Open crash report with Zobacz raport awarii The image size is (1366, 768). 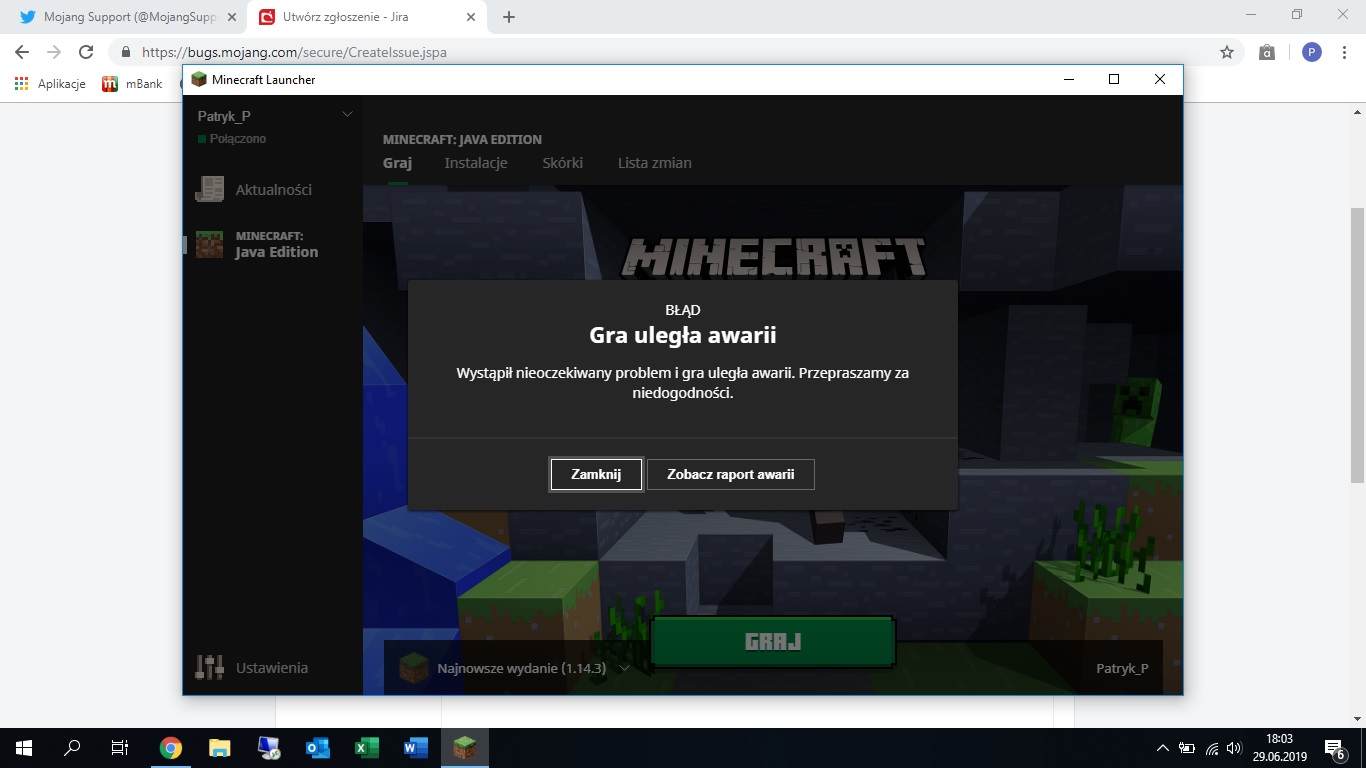pos(731,475)
